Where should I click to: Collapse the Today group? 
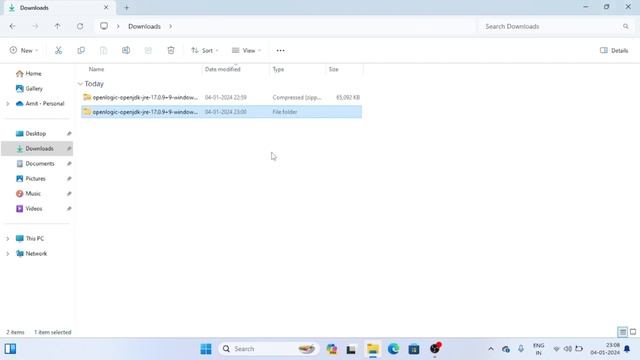coord(80,84)
